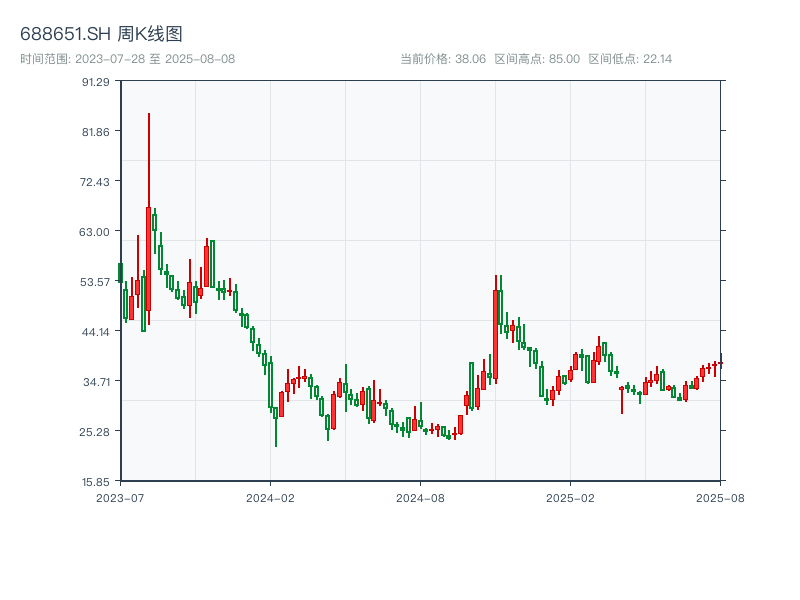Click the 2023-07 x-axis label
This screenshot has width=800, height=600.
click(x=120, y=497)
